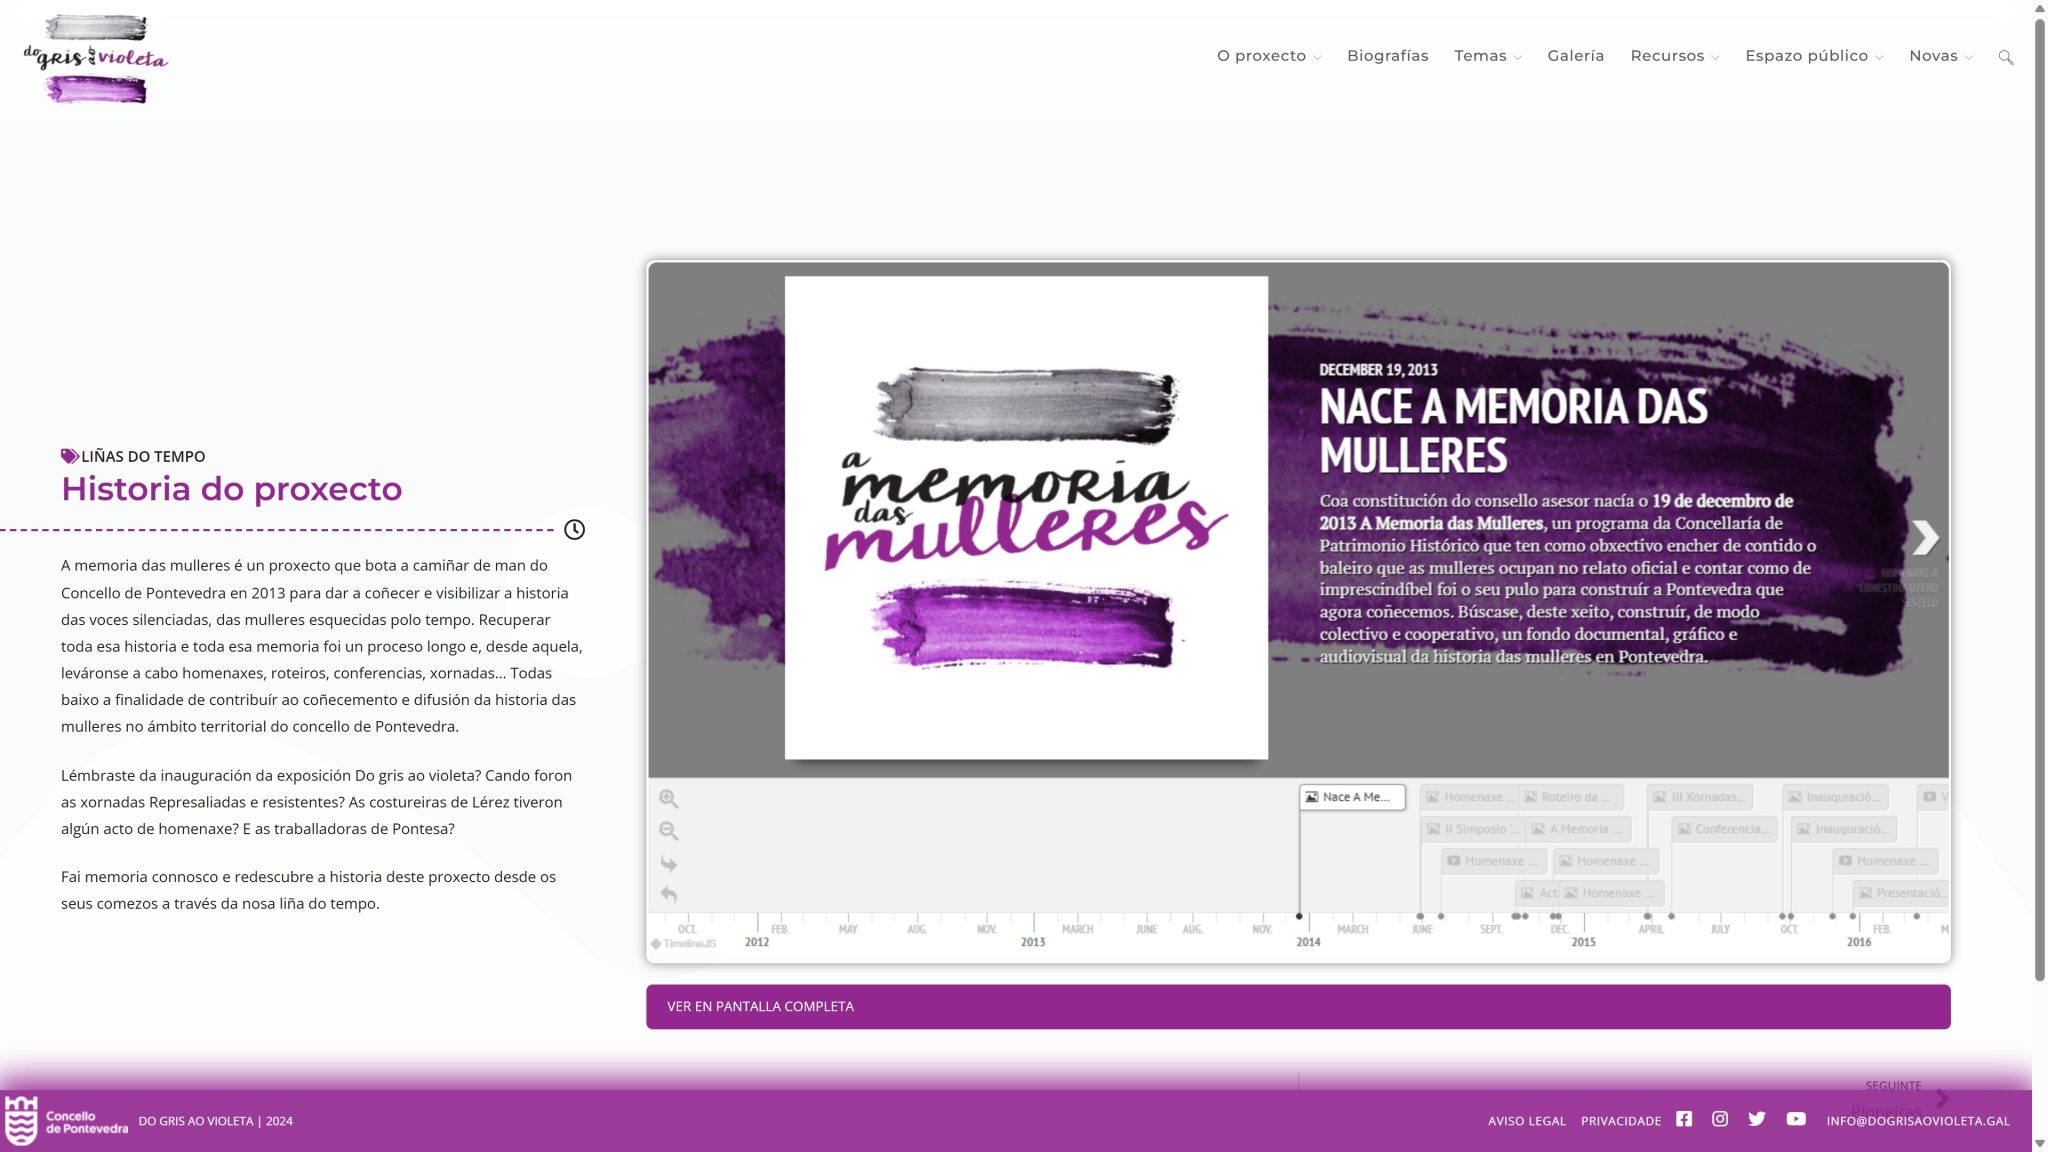Click the A memoria das mulleres slide image
2048x1152 pixels.
click(x=1026, y=518)
